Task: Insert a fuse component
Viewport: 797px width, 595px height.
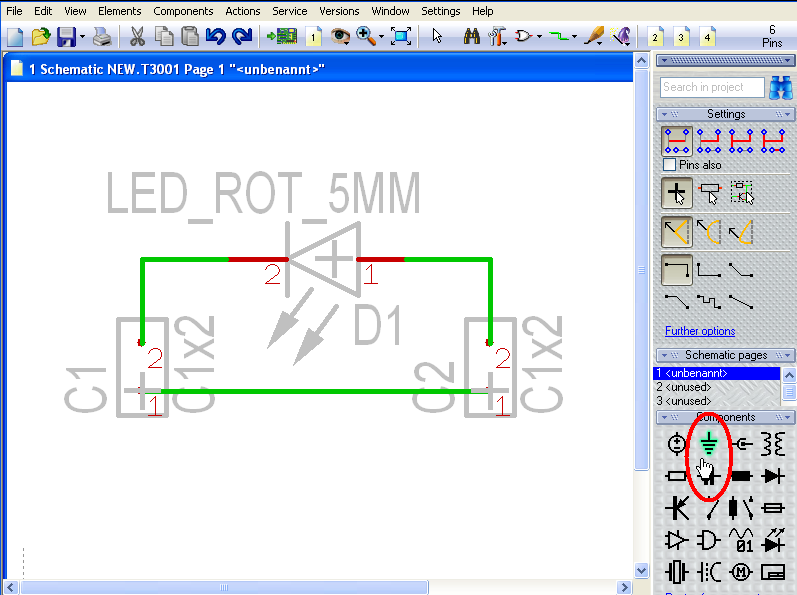Action: point(773,508)
